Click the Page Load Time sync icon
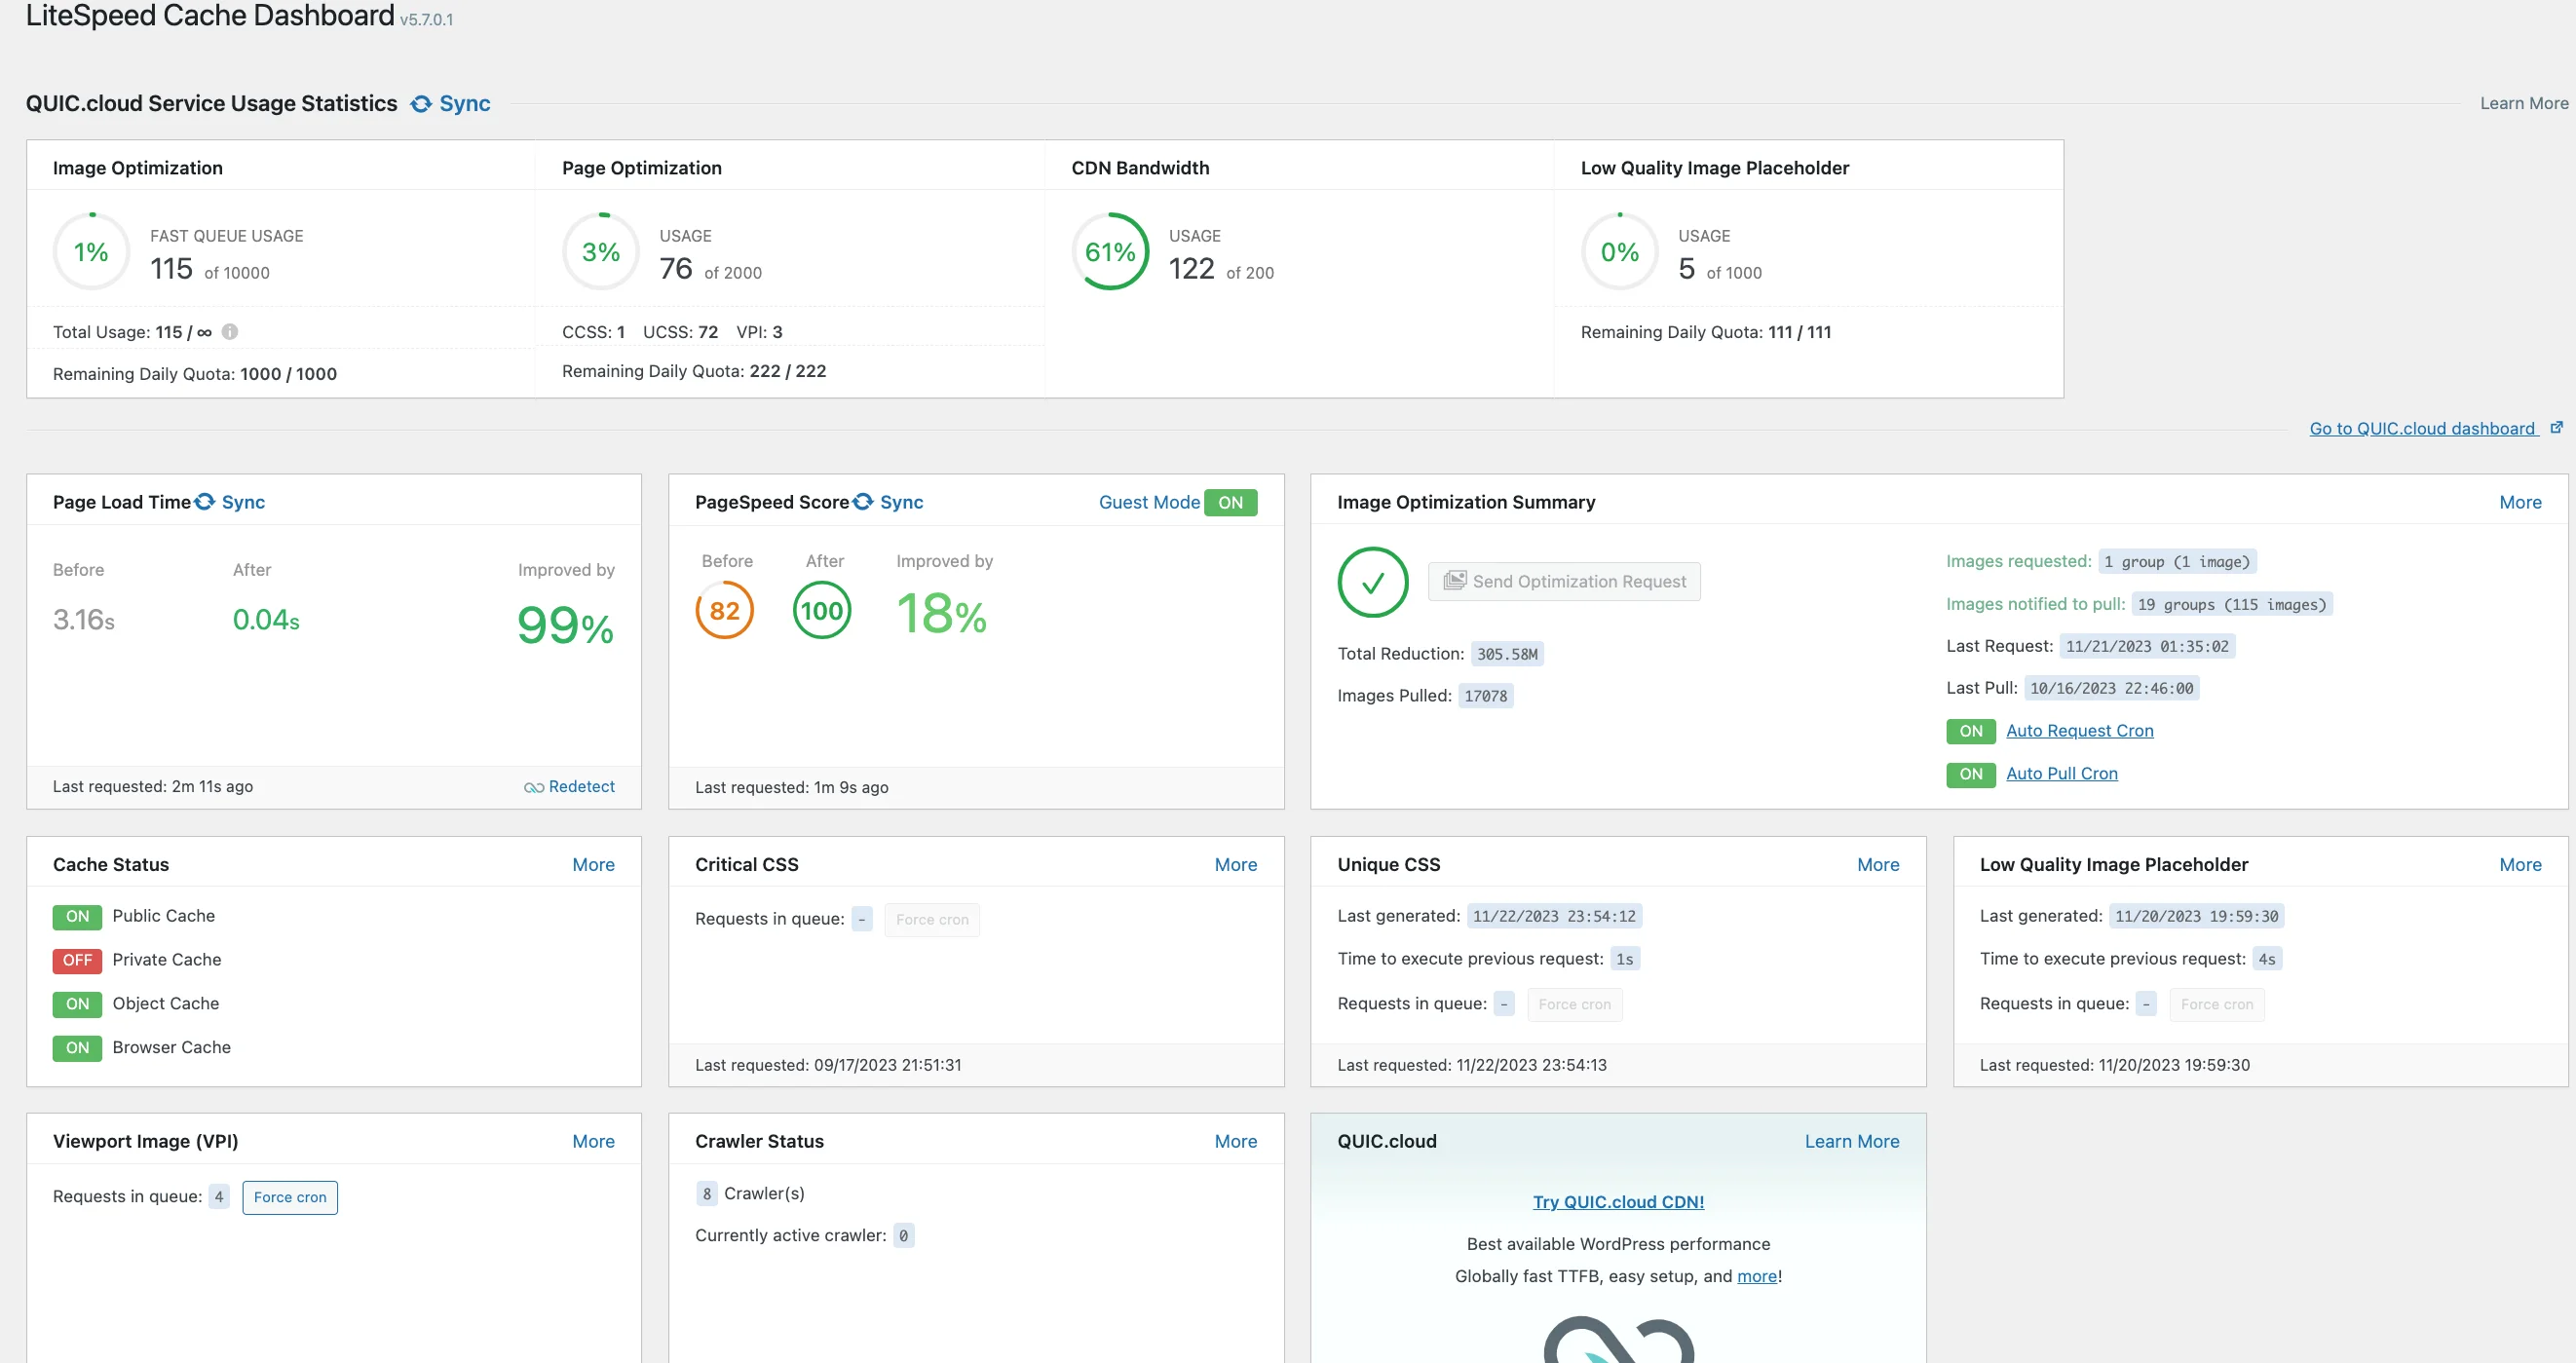2576x1363 pixels. click(205, 502)
